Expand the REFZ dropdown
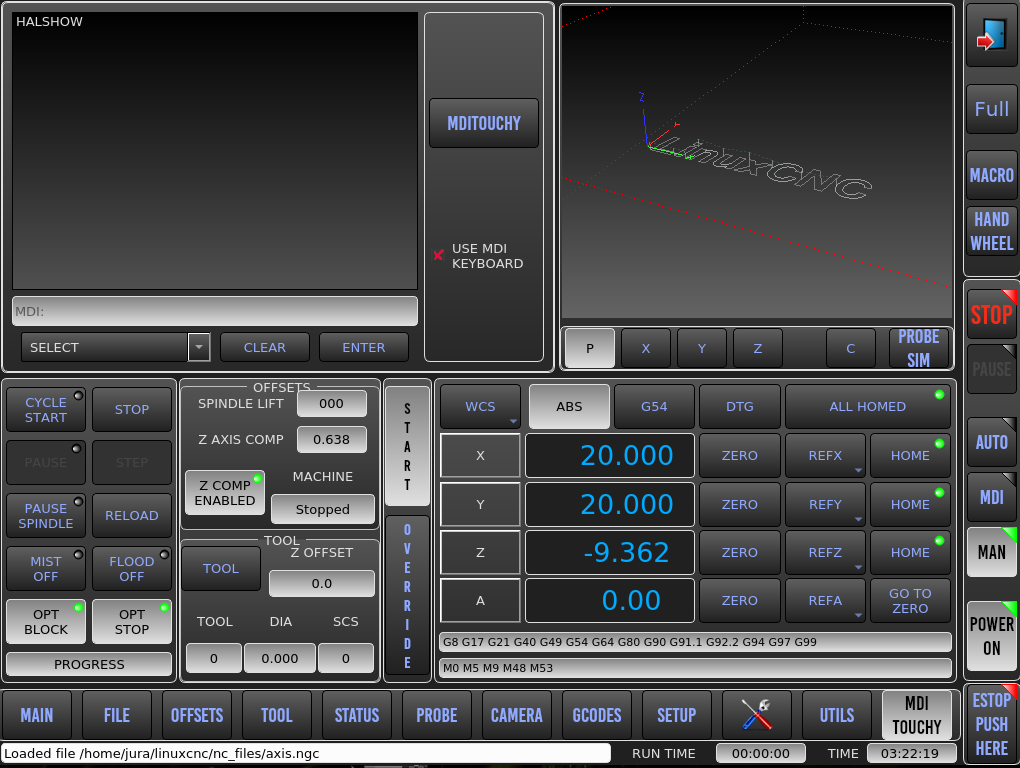 [x=825, y=552]
